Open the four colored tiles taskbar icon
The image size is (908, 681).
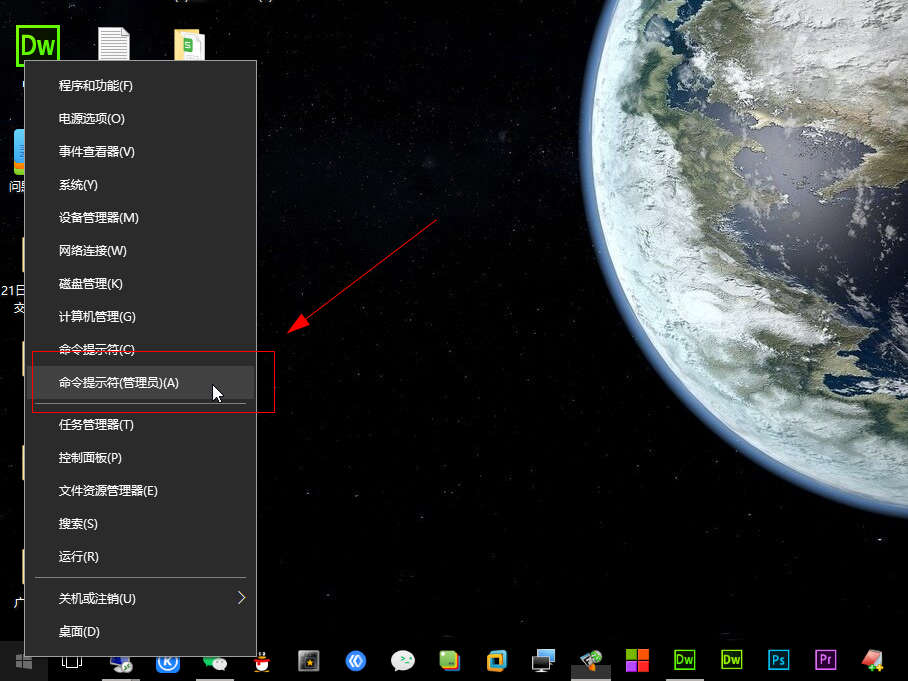[638, 660]
